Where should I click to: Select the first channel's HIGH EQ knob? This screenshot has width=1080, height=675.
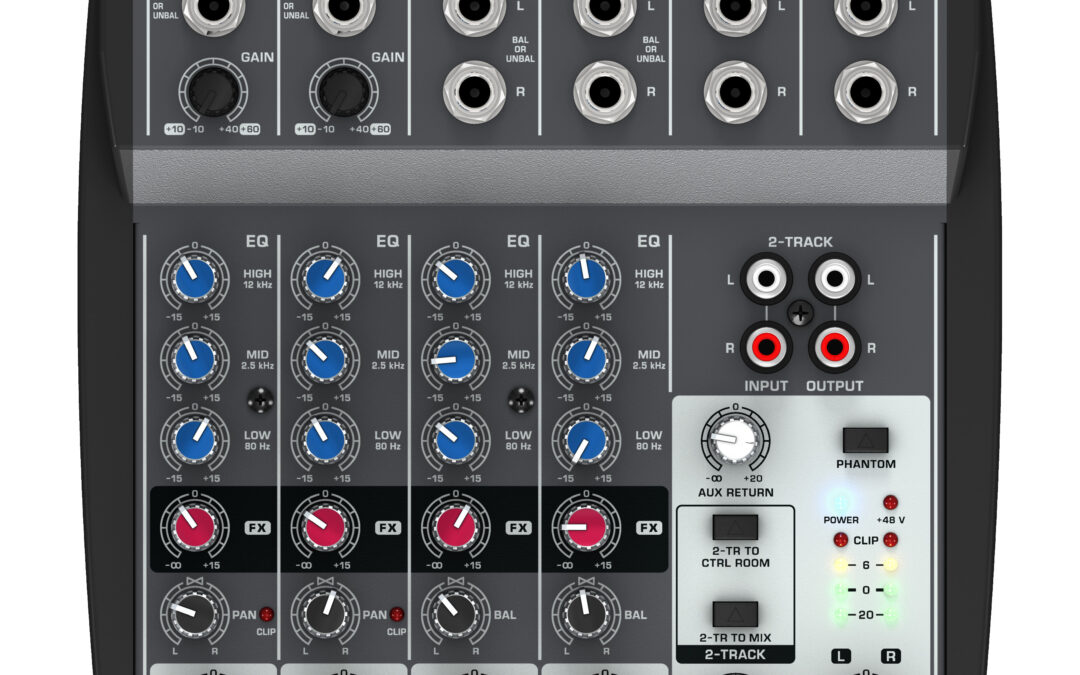[194, 281]
